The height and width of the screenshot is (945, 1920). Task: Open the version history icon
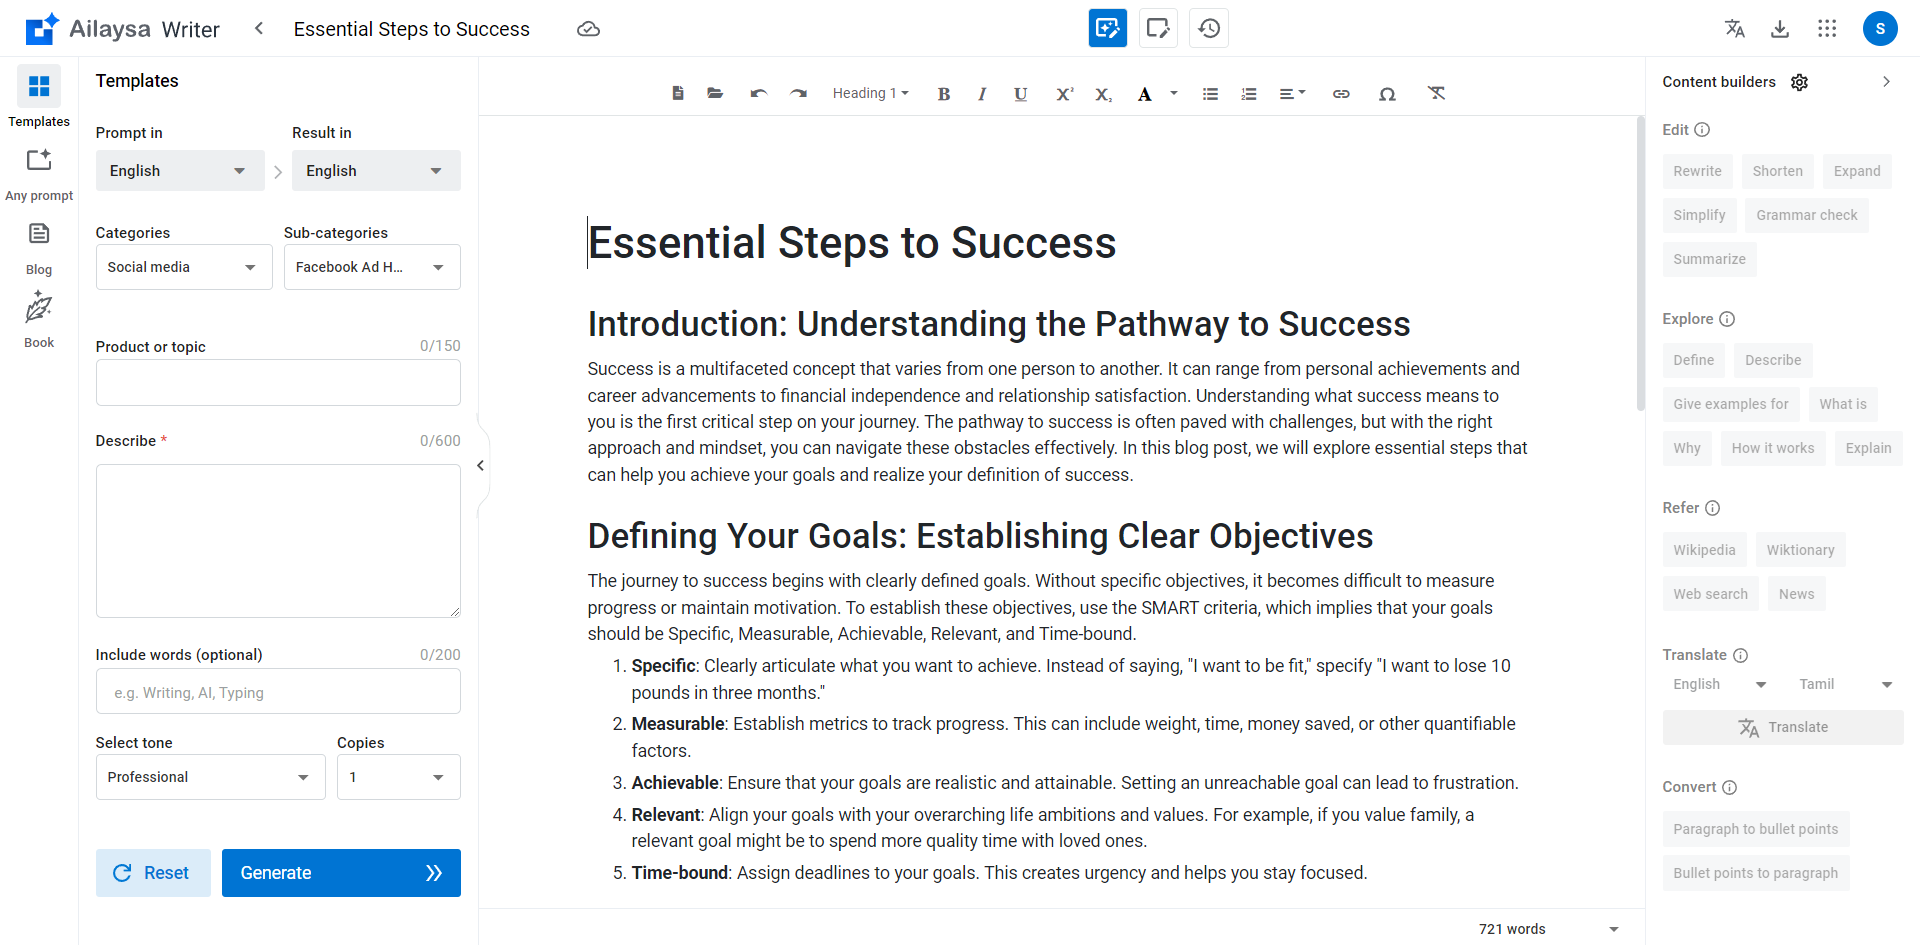coord(1209,28)
